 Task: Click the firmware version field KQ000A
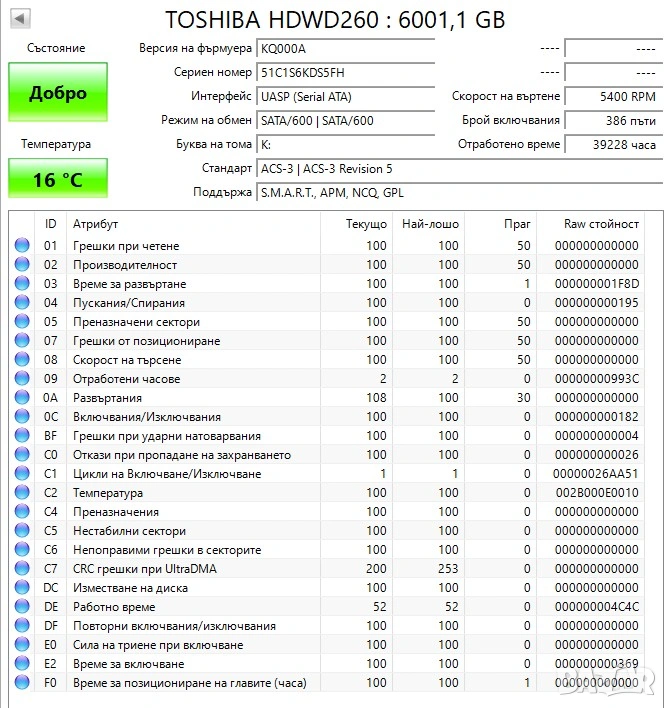click(x=345, y=49)
